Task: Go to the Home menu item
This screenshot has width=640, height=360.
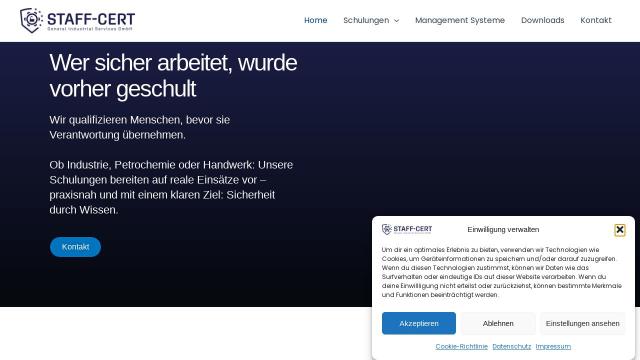Action: (316, 20)
